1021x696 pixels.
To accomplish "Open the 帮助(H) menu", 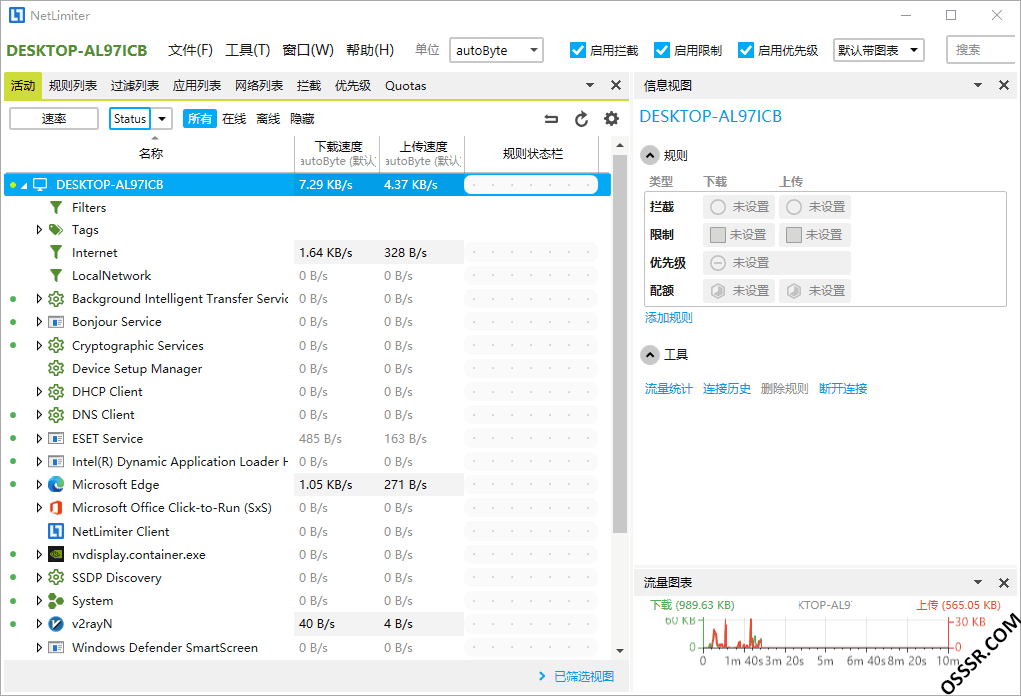I will (x=370, y=50).
